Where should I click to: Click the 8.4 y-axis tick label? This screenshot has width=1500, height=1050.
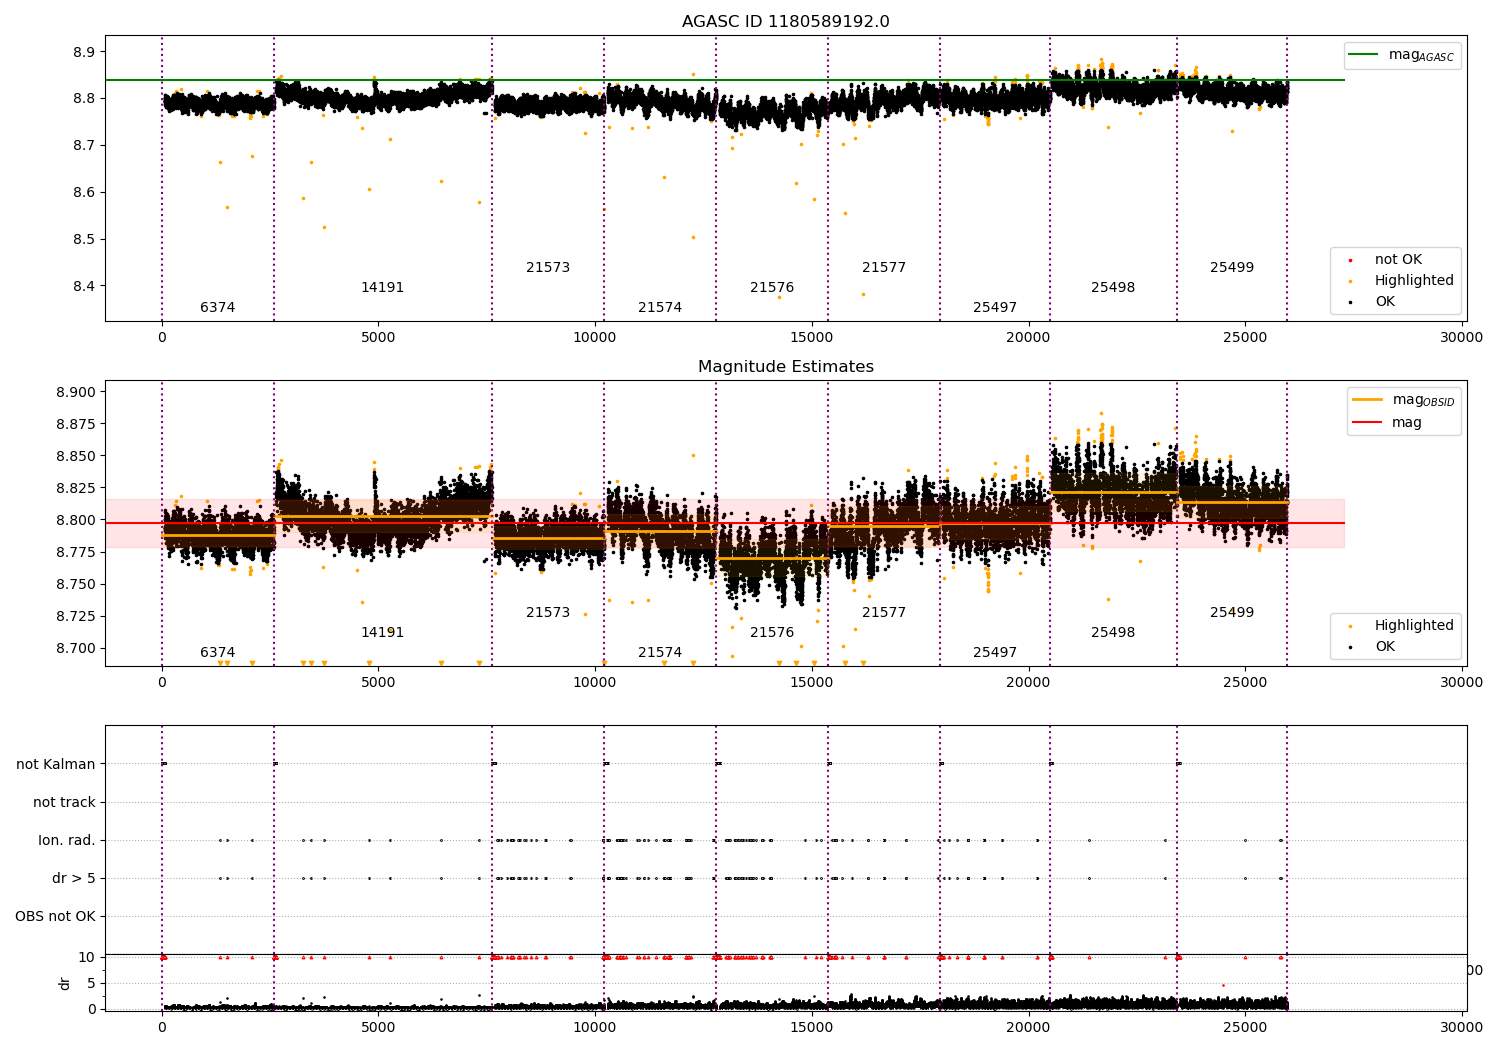(84, 287)
